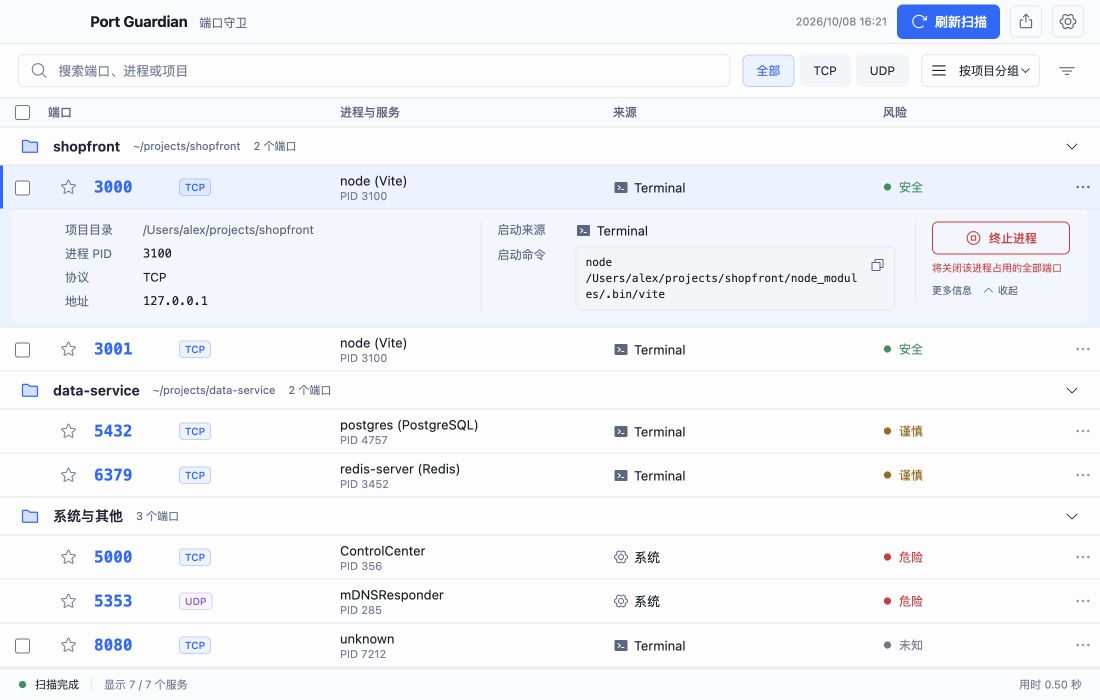This screenshot has height=700, width=1100.
Task: Select the 全部 filter tab
Action: 768,71
